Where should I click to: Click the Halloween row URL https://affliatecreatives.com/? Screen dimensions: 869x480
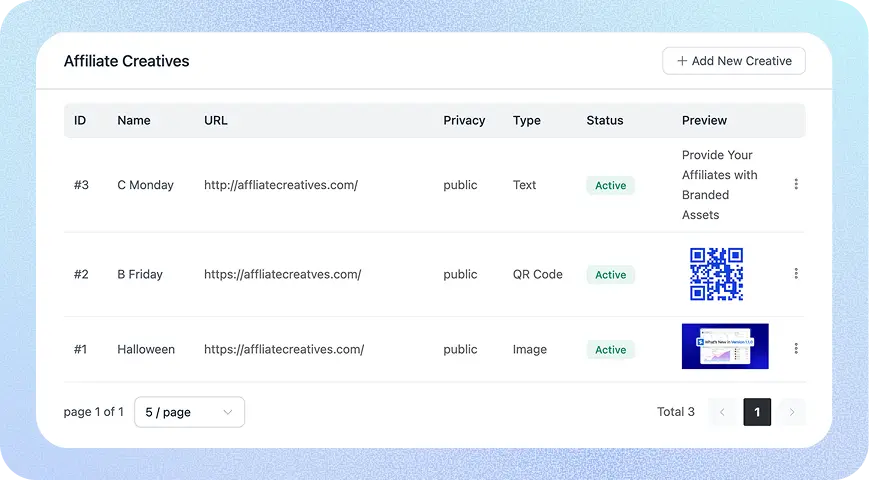[x=284, y=349]
